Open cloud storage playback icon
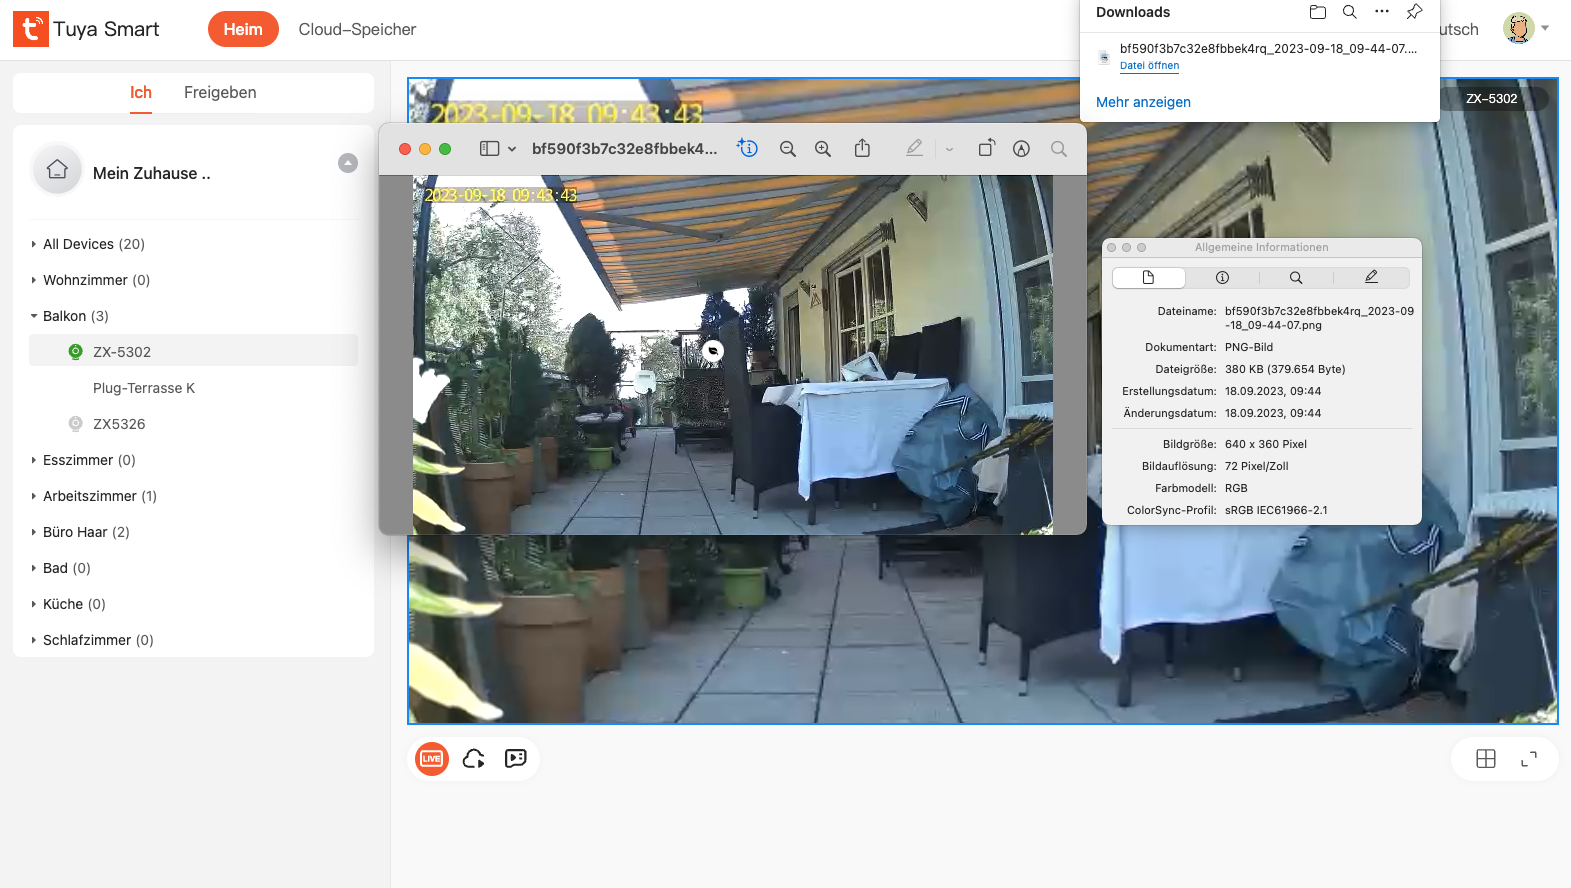Image resolution: width=1571 pixels, height=888 pixels. click(474, 759)
